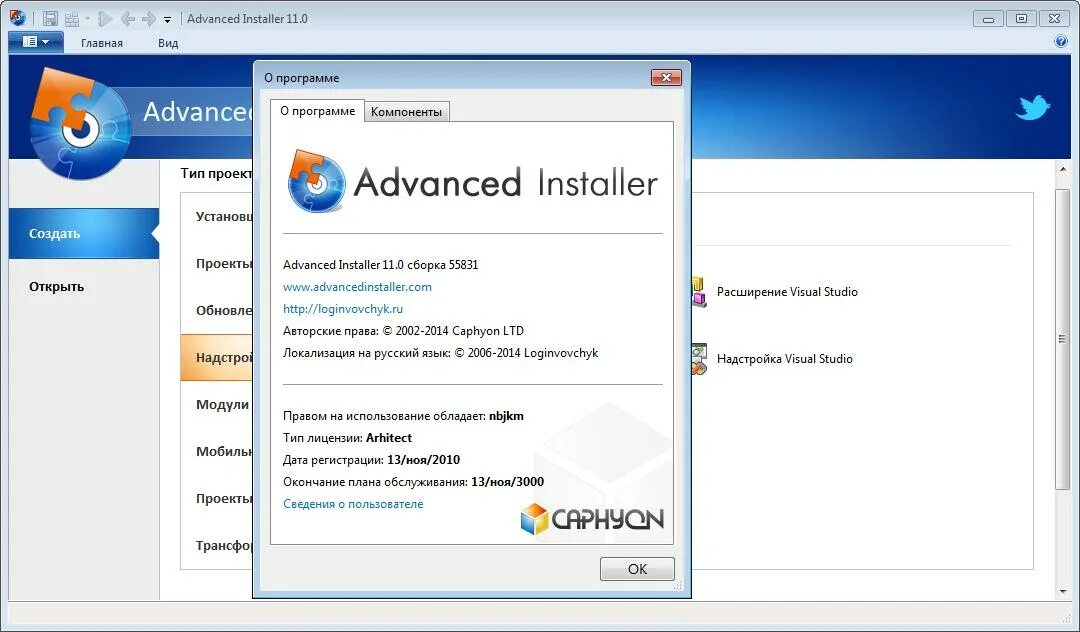Select the О программе tab in the dialog
Viewport: 1080px width, 632px height.
[318, 111]
